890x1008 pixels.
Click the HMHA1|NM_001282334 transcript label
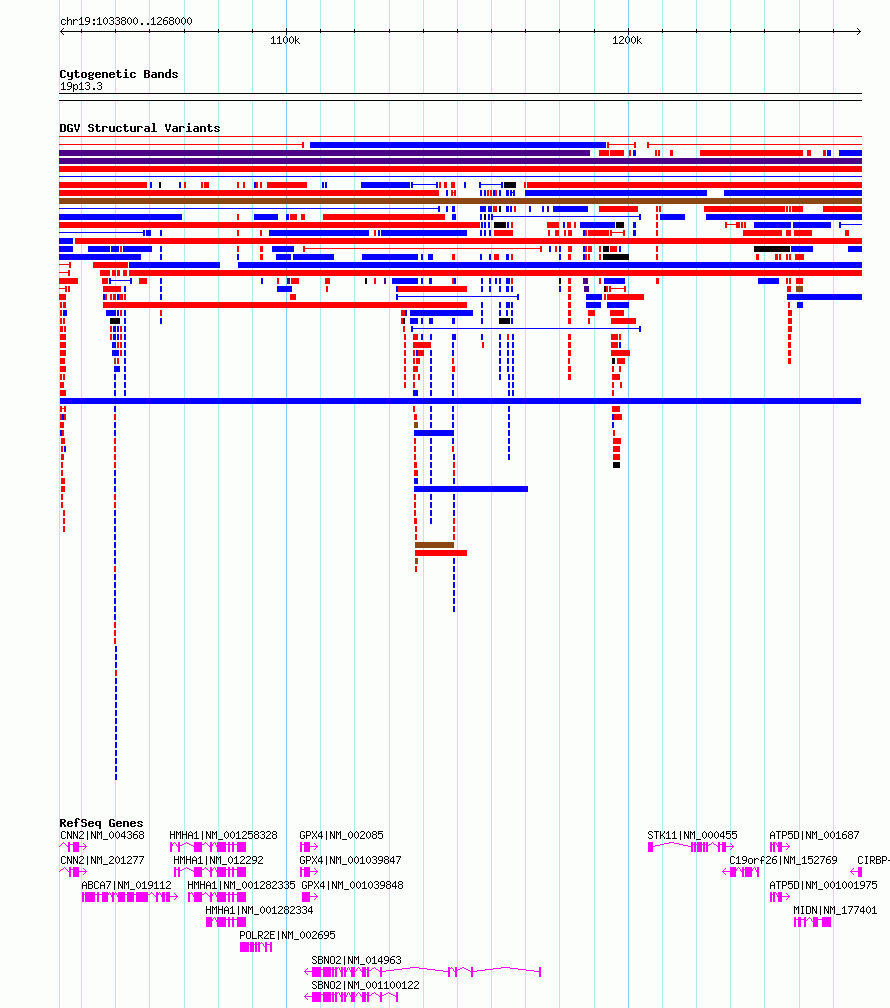click(x=259, y=910)
